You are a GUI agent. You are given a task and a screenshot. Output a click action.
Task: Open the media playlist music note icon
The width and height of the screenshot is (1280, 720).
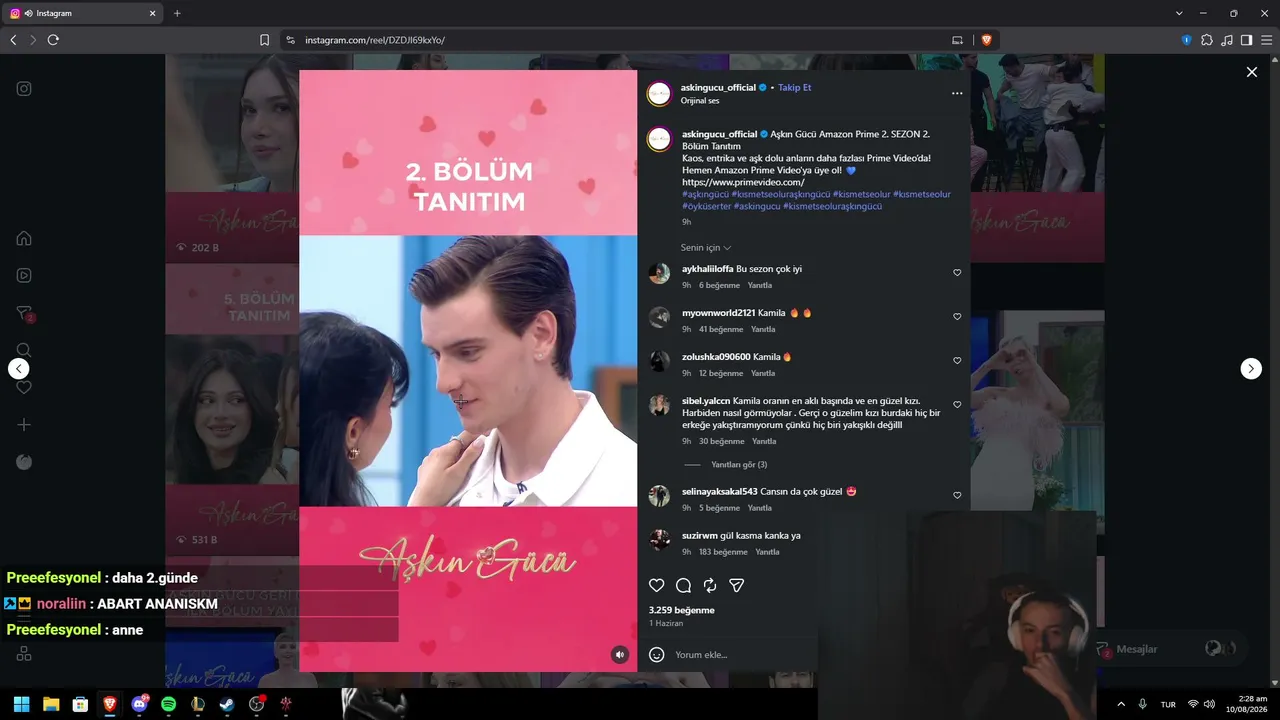click(1227, 40)
